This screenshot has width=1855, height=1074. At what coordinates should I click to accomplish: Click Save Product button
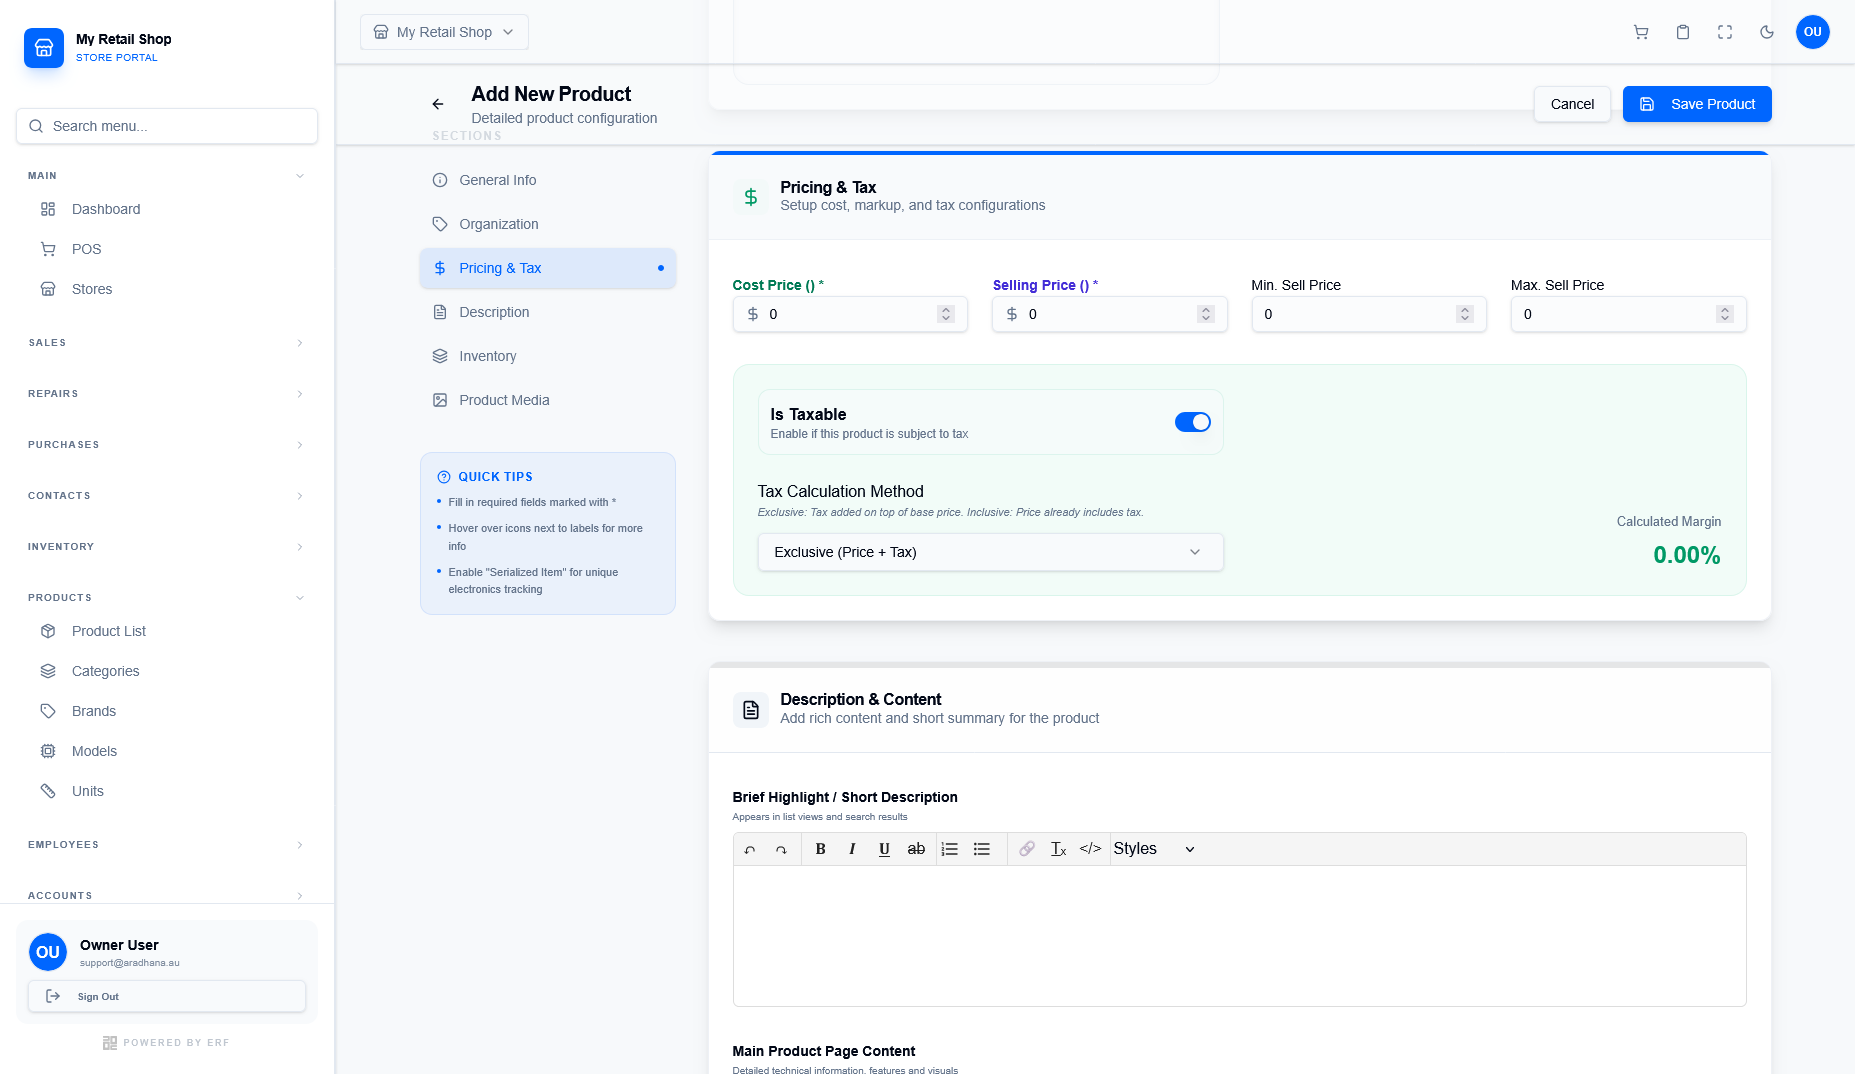click(1697, 104)
